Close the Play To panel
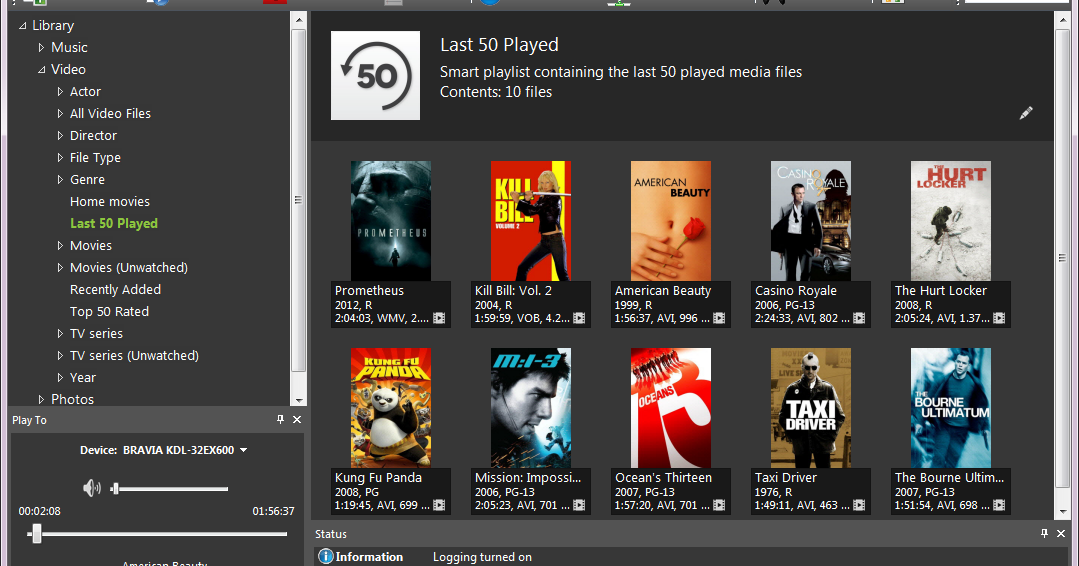The image size is (1079, 566). click(297, 420)
